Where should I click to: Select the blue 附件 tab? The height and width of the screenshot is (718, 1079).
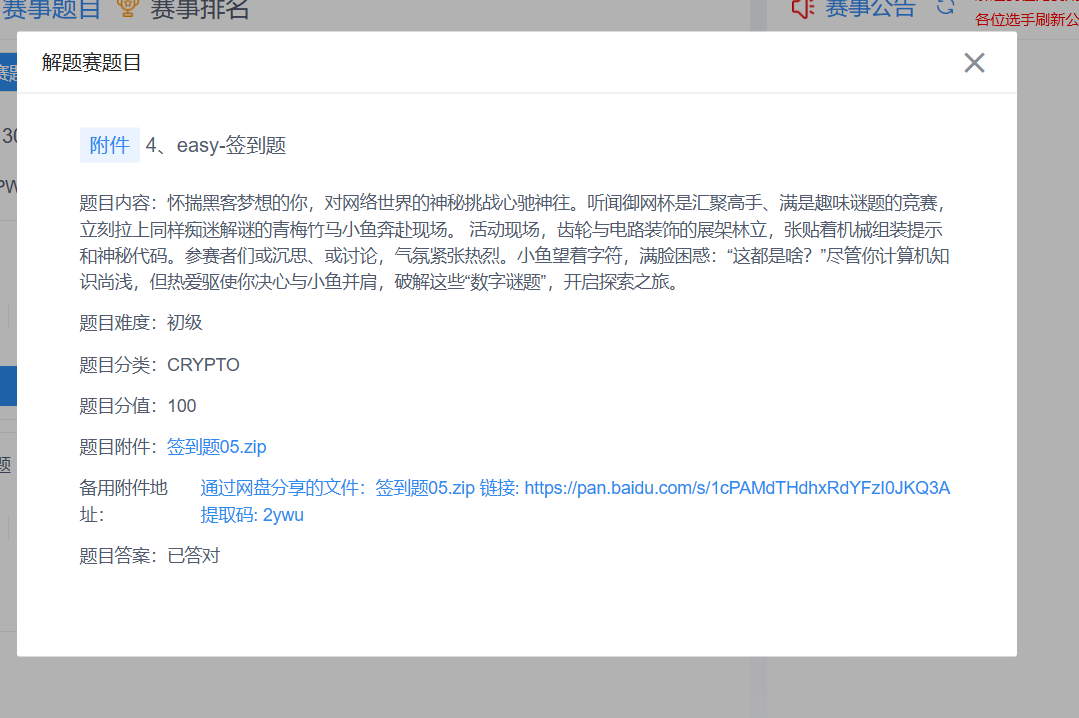point(109,145)
